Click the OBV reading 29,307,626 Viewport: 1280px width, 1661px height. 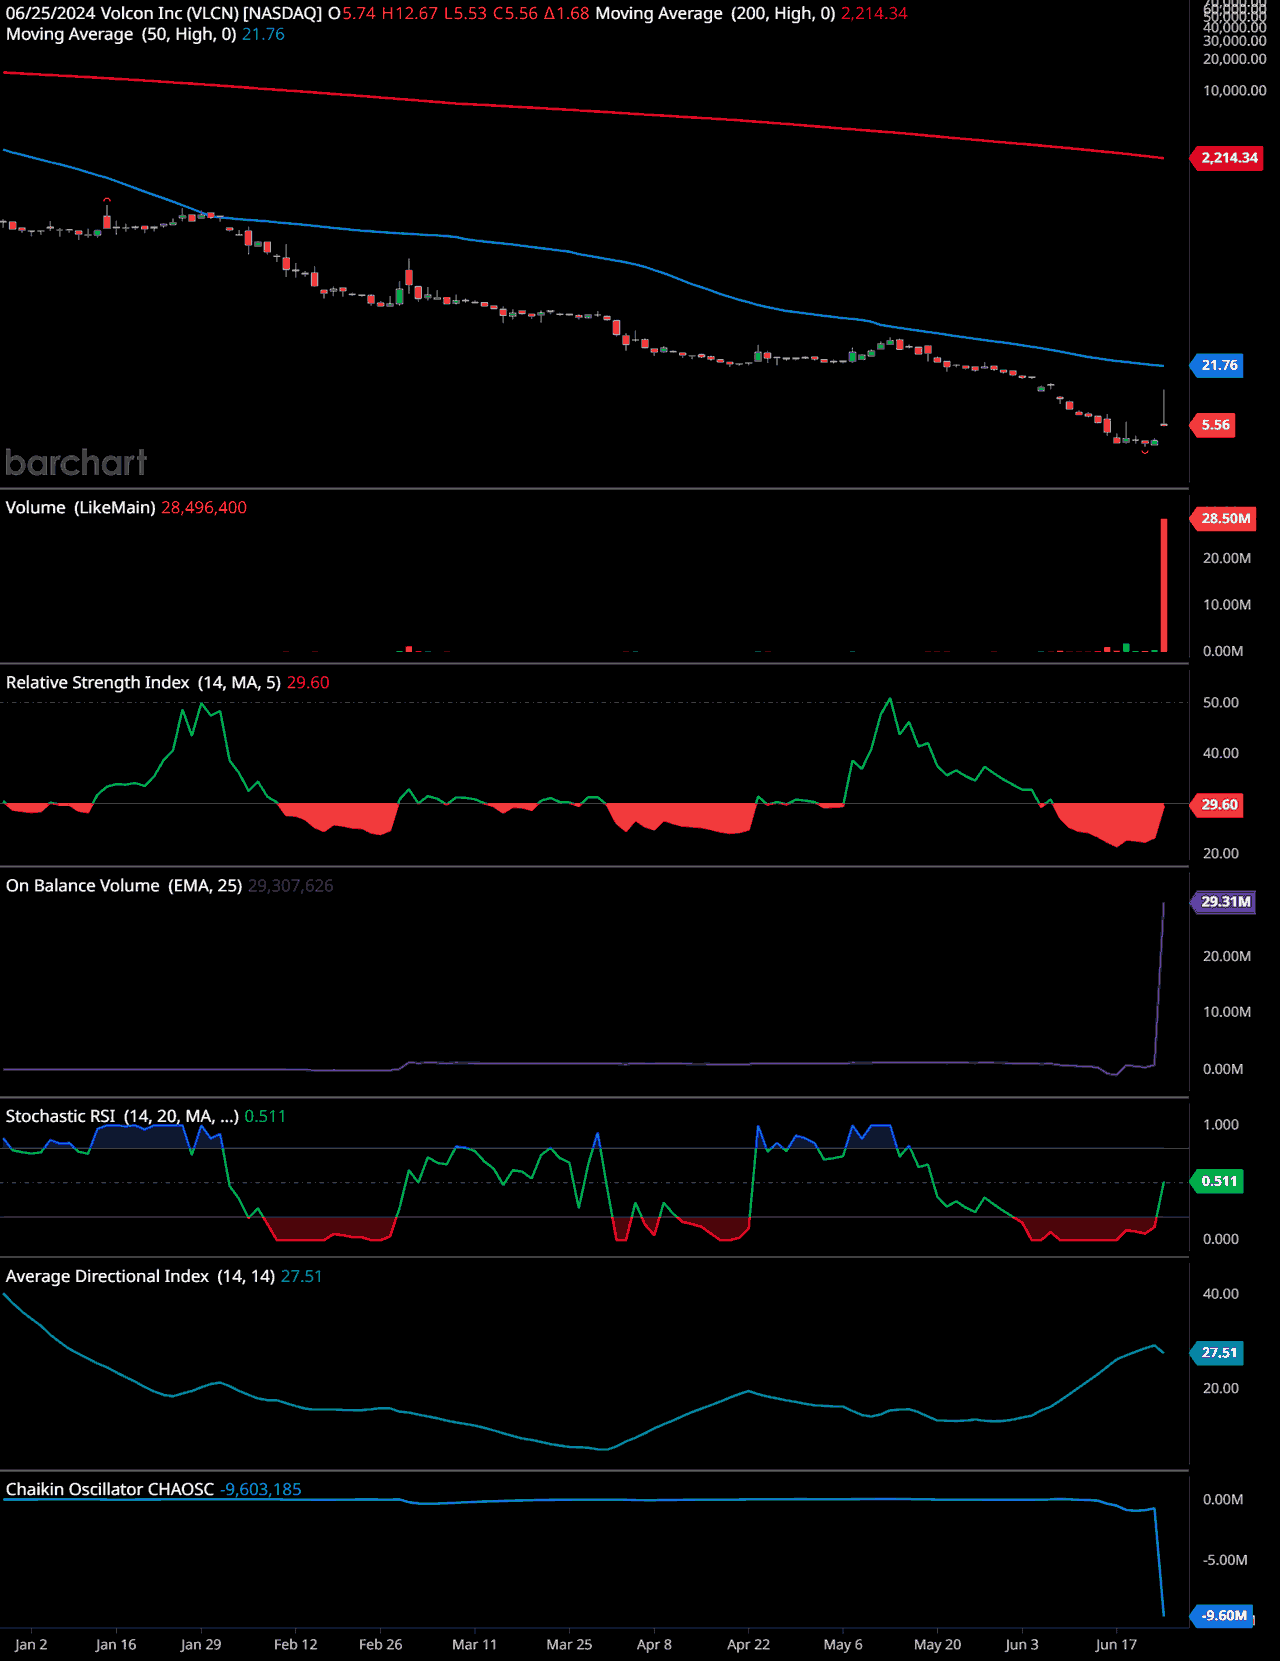(x=291, y=886)
